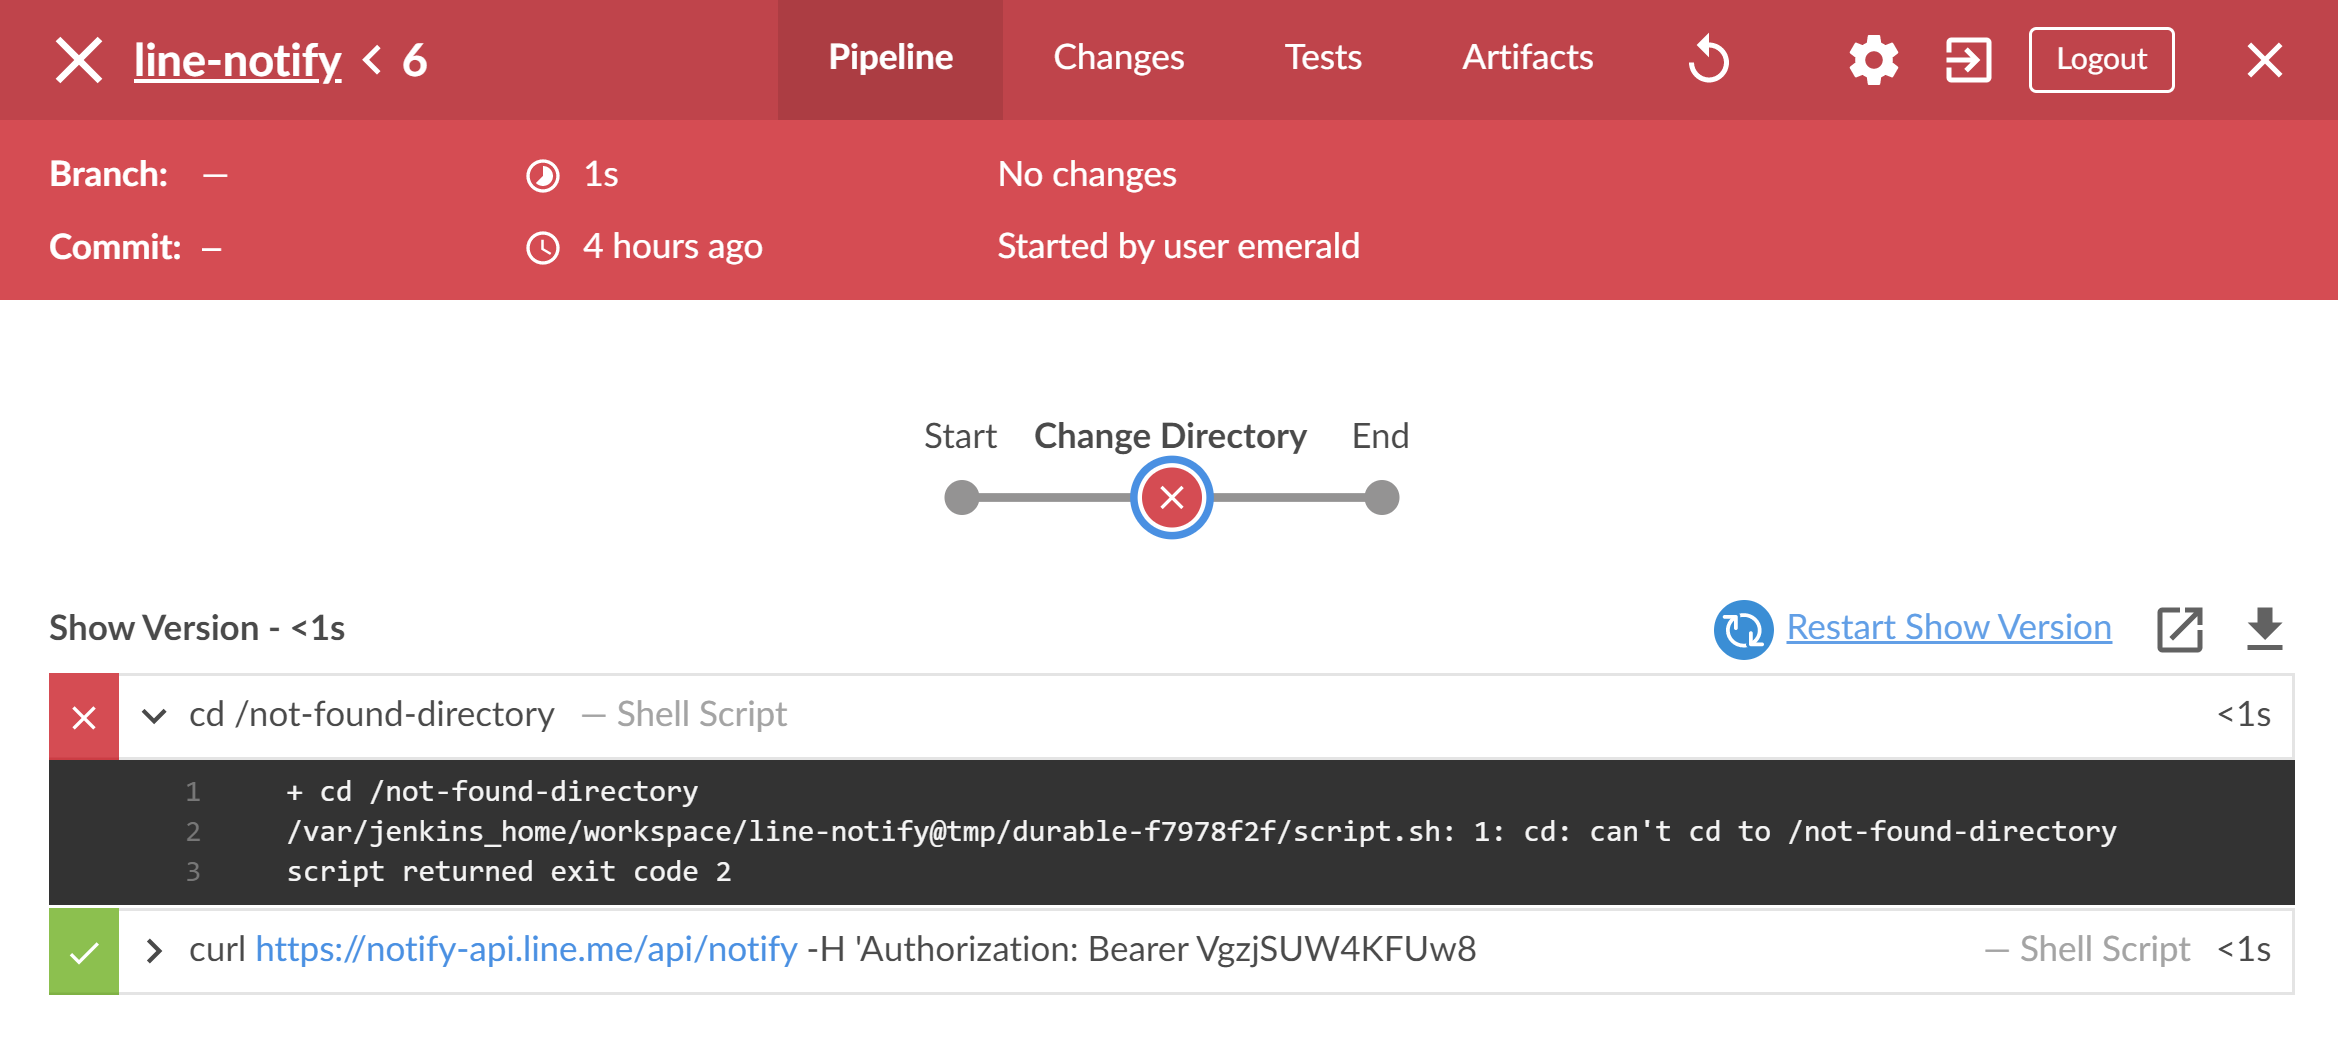Expand the curl notify-api step

[x=154, y=950]
